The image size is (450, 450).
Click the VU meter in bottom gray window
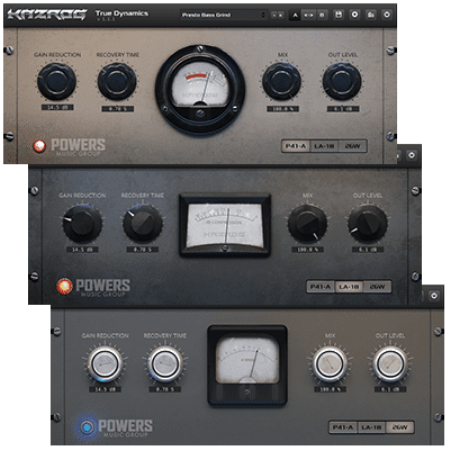(x=247, y=365)
